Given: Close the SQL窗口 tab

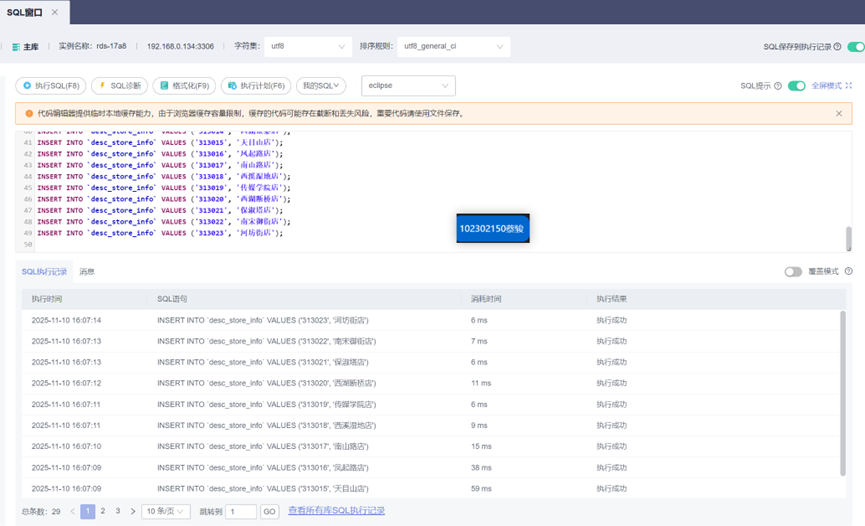Looking at the screenshot, I should (x=55, y=12).
